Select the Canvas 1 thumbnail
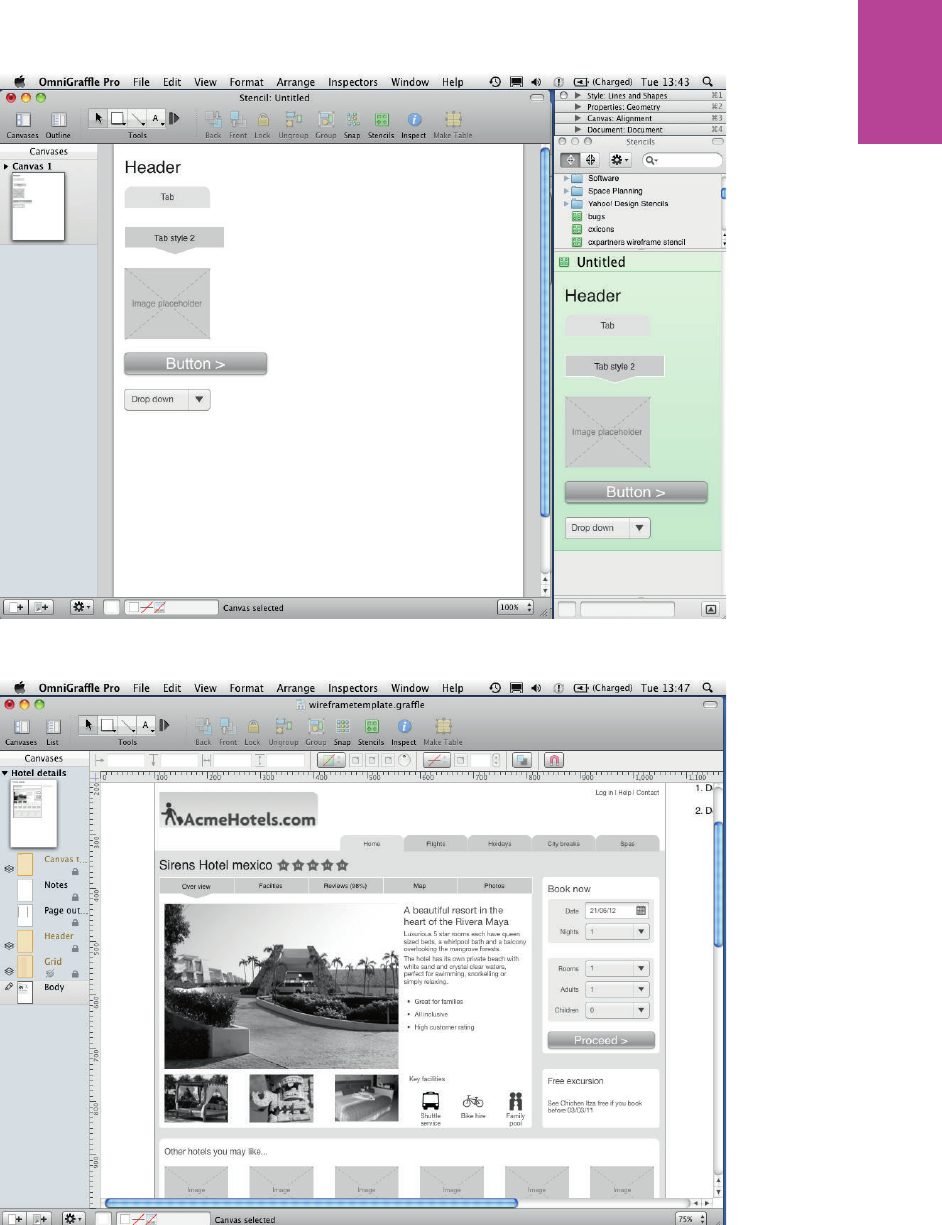The height and width of the screenshot is (1225, 942). coord(38,206)
